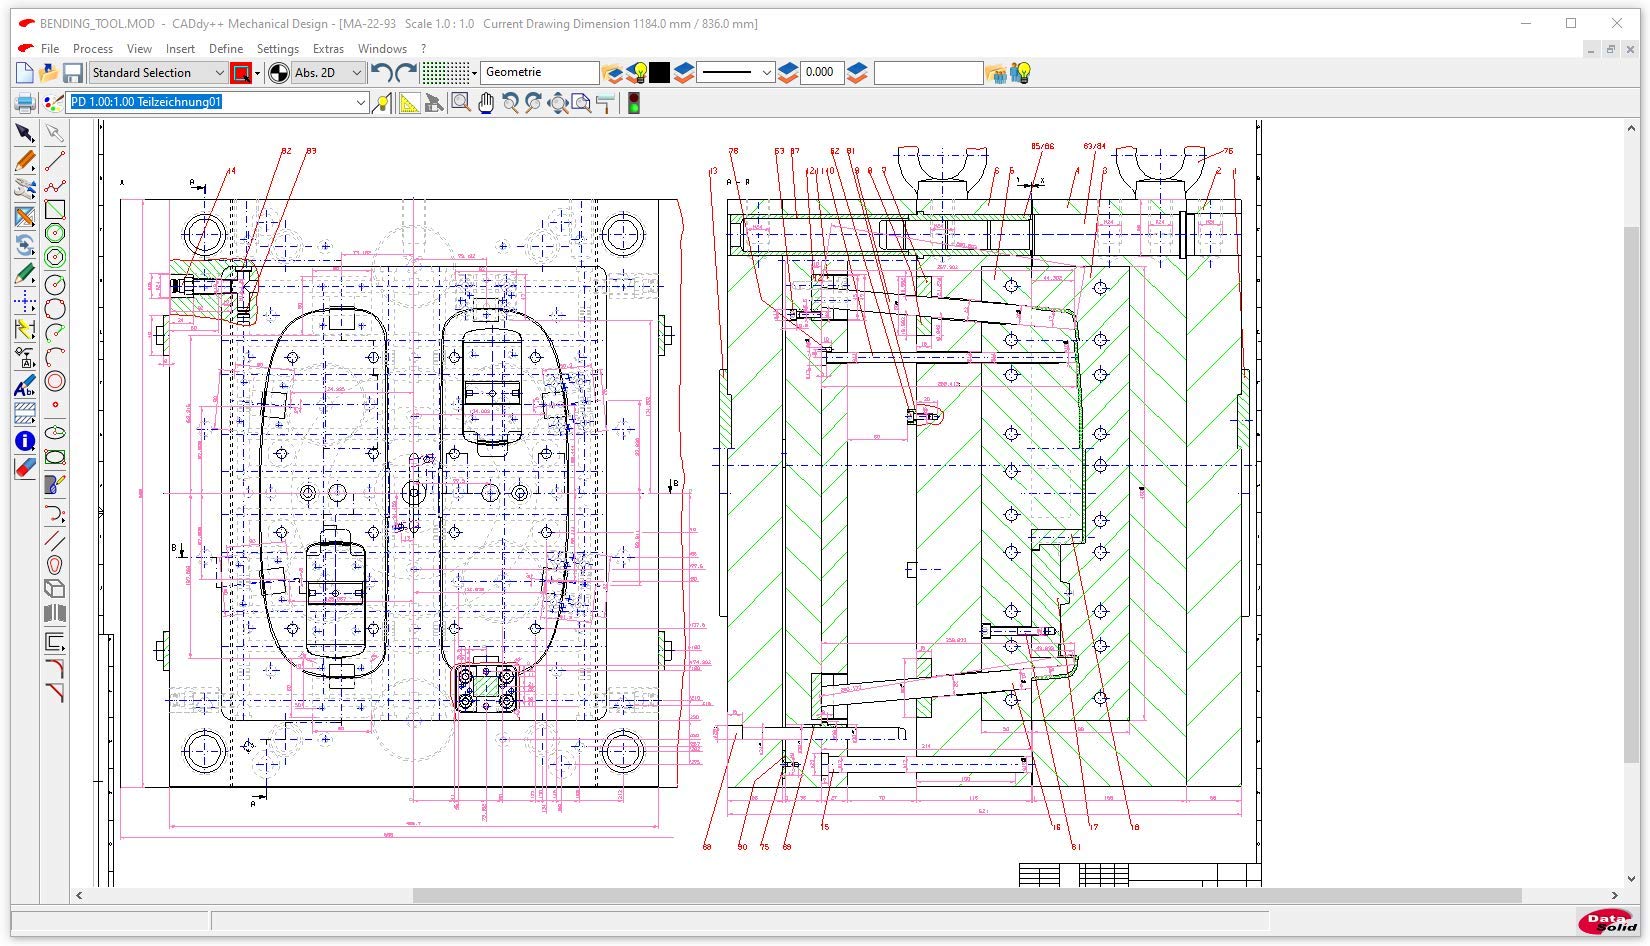Select the line drawing tool
1650x946 pixels.
point(55,160)
